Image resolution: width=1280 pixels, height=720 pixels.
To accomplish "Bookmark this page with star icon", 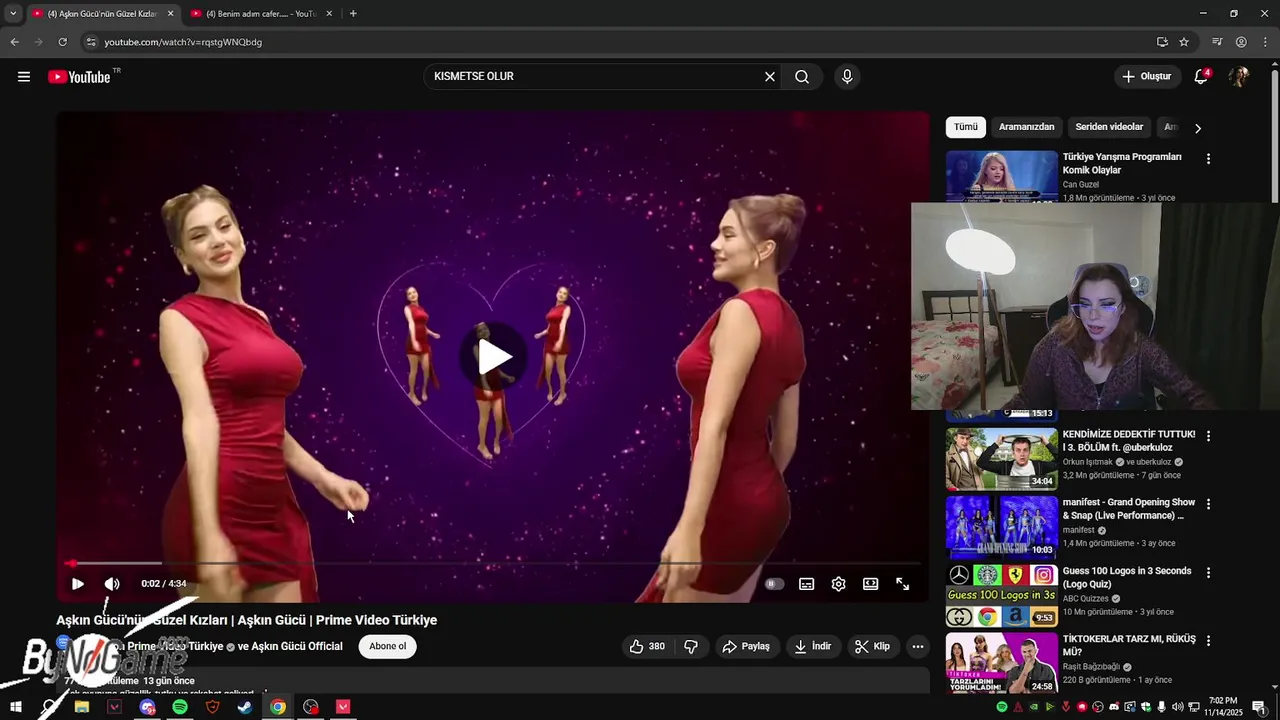I will (1184, 42).
